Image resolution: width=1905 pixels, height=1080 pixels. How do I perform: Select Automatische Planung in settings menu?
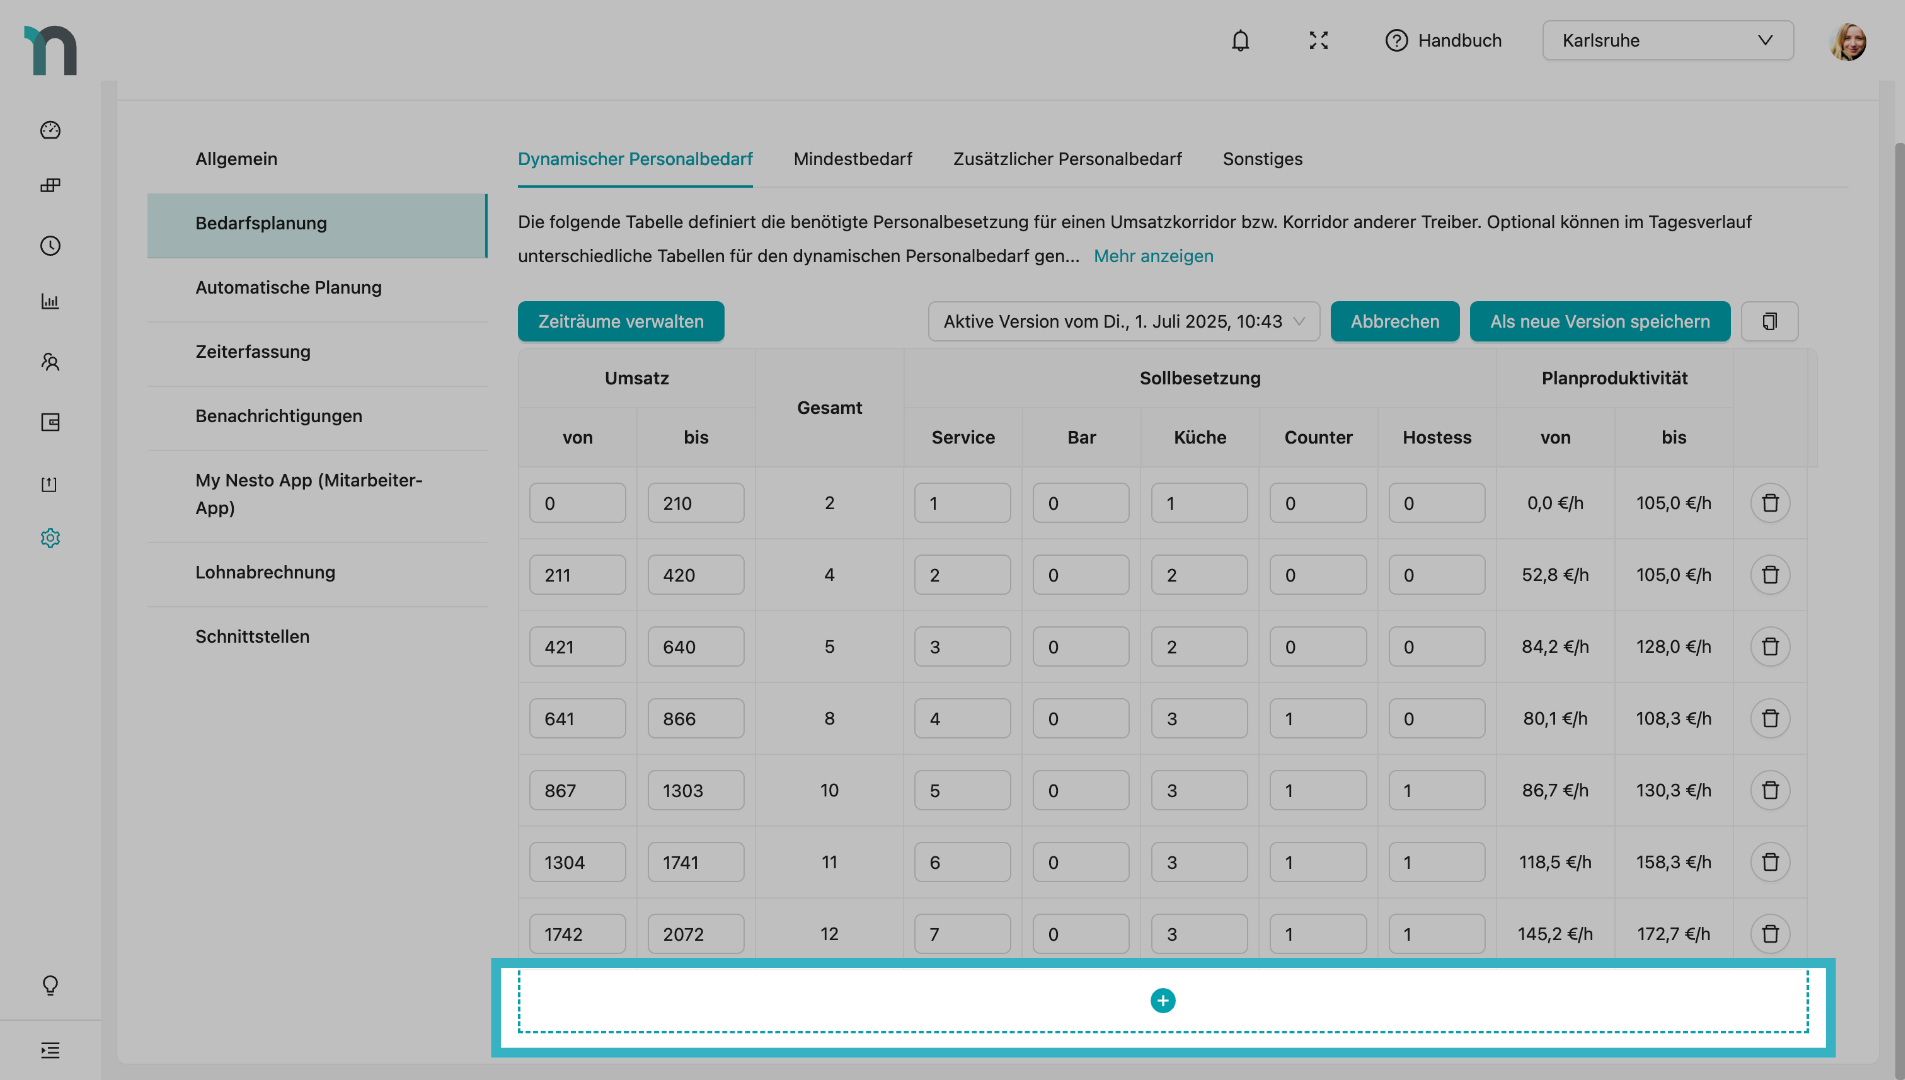pos(289,288)
